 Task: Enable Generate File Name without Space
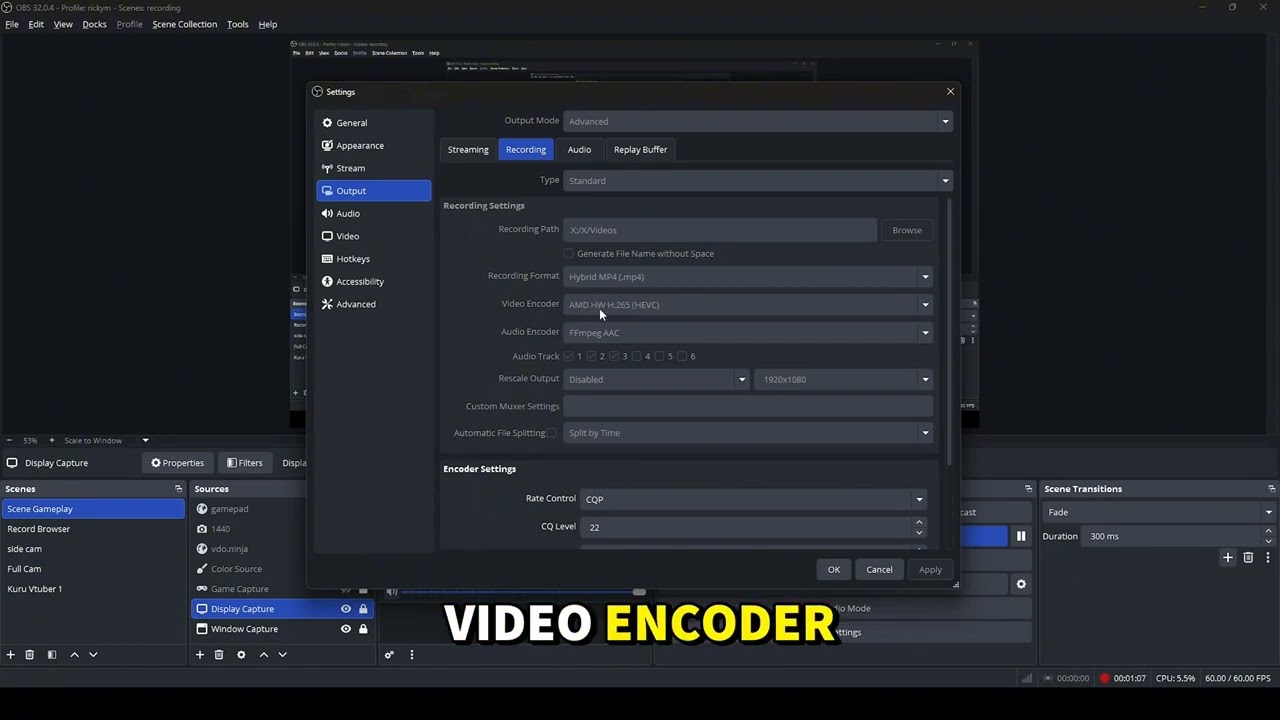pyautogui.click(x=569, y=254)
